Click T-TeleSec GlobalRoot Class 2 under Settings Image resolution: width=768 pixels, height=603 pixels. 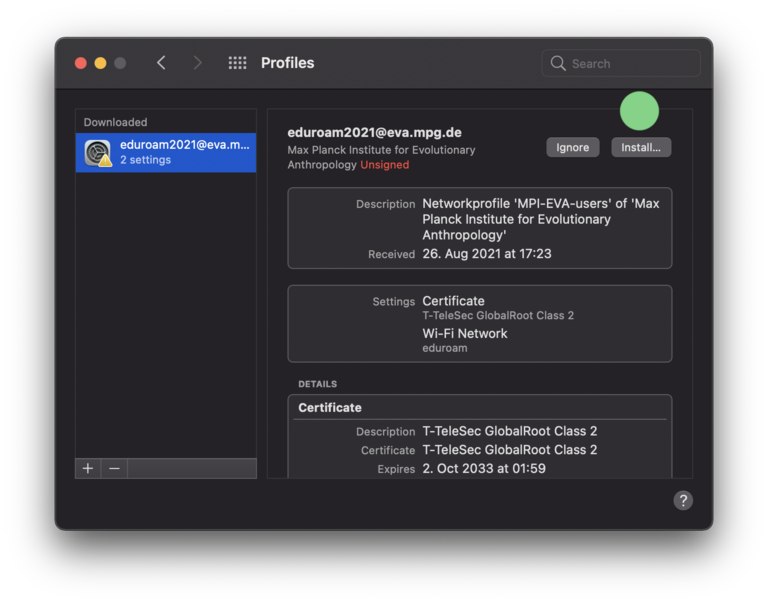point(498,315)
